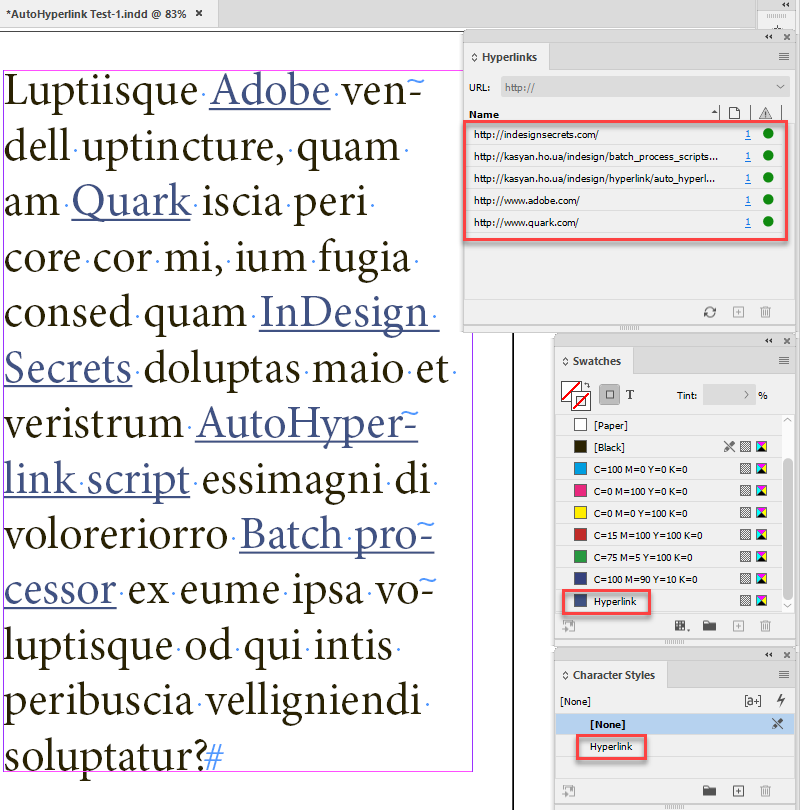Image resolution: width=800 pixels, height=810 pixels.
Task: Switch to the Hyperlinks tab
Action: click(x=509, y=57)
